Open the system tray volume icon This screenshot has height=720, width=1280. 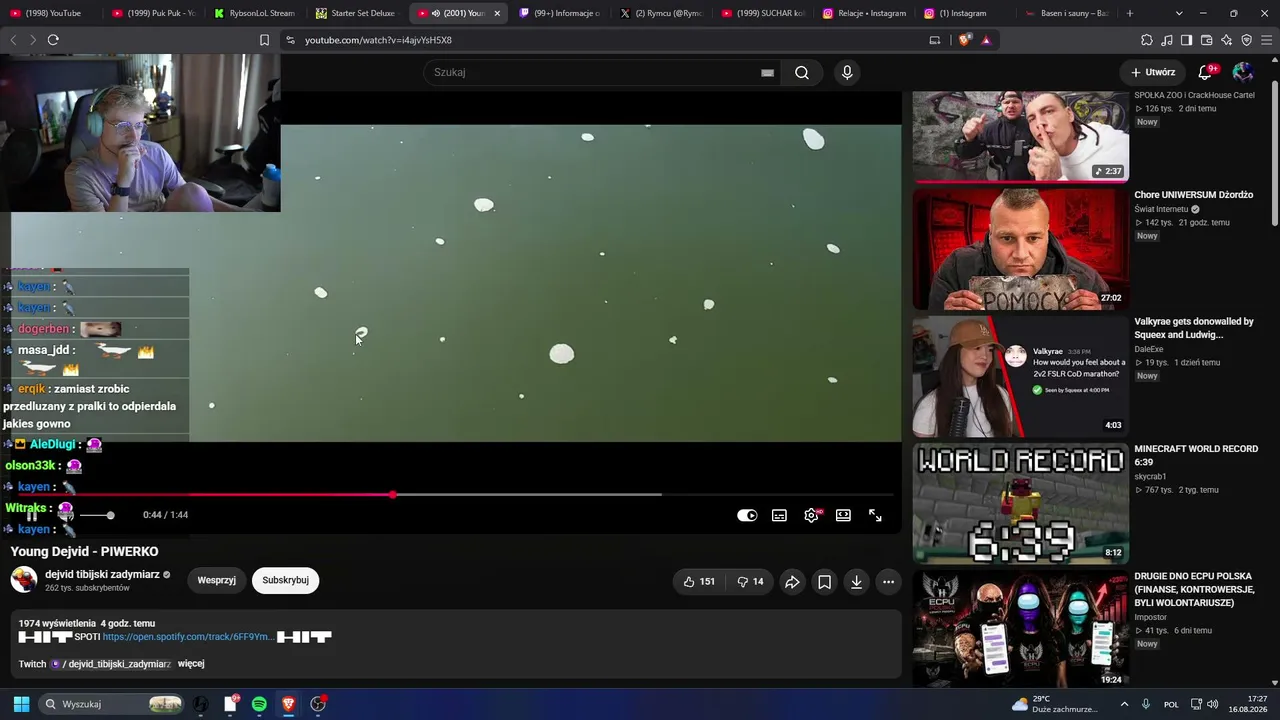pos(1213,704)
